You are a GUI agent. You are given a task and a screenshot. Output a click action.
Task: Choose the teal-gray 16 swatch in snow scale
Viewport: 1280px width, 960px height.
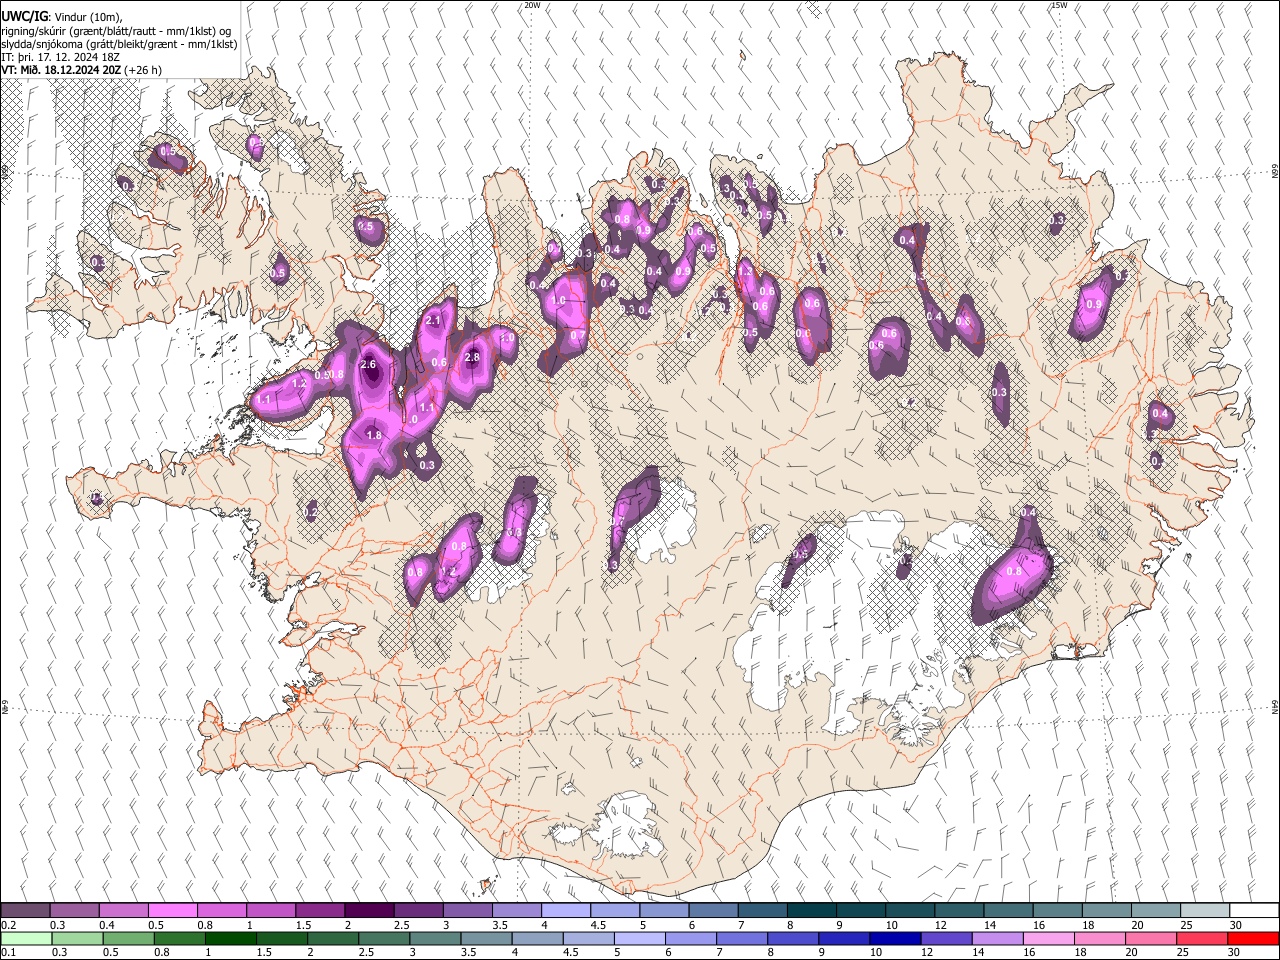[1057, 910]
